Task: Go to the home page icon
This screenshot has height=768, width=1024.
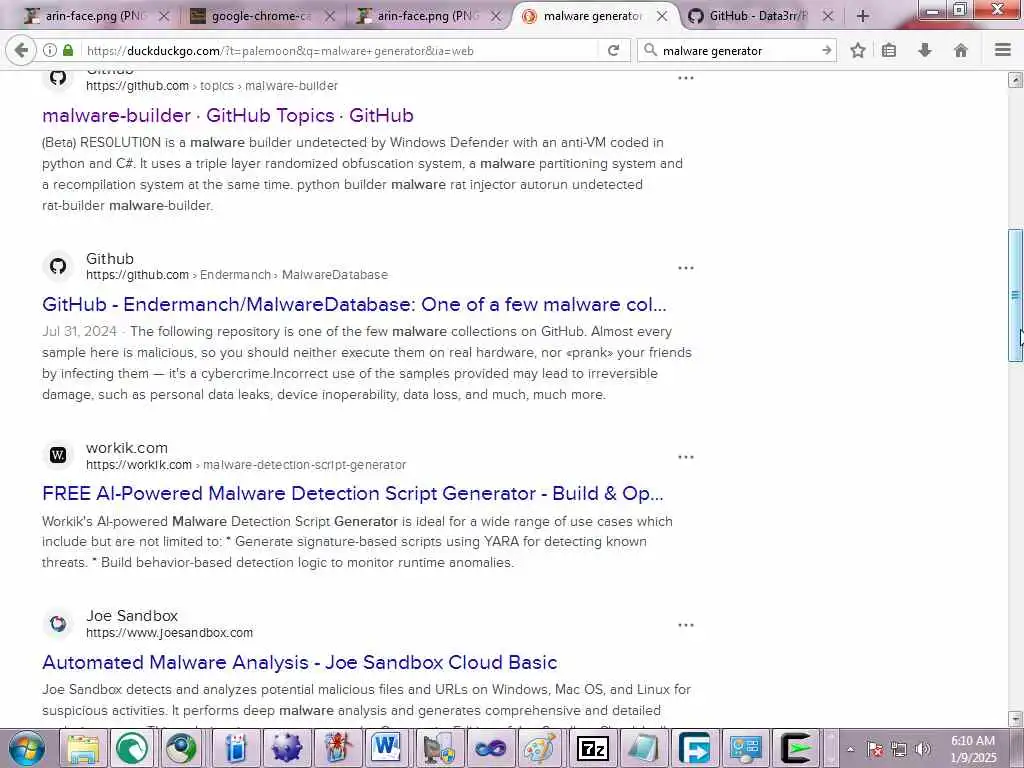Action: coord(961,50)
